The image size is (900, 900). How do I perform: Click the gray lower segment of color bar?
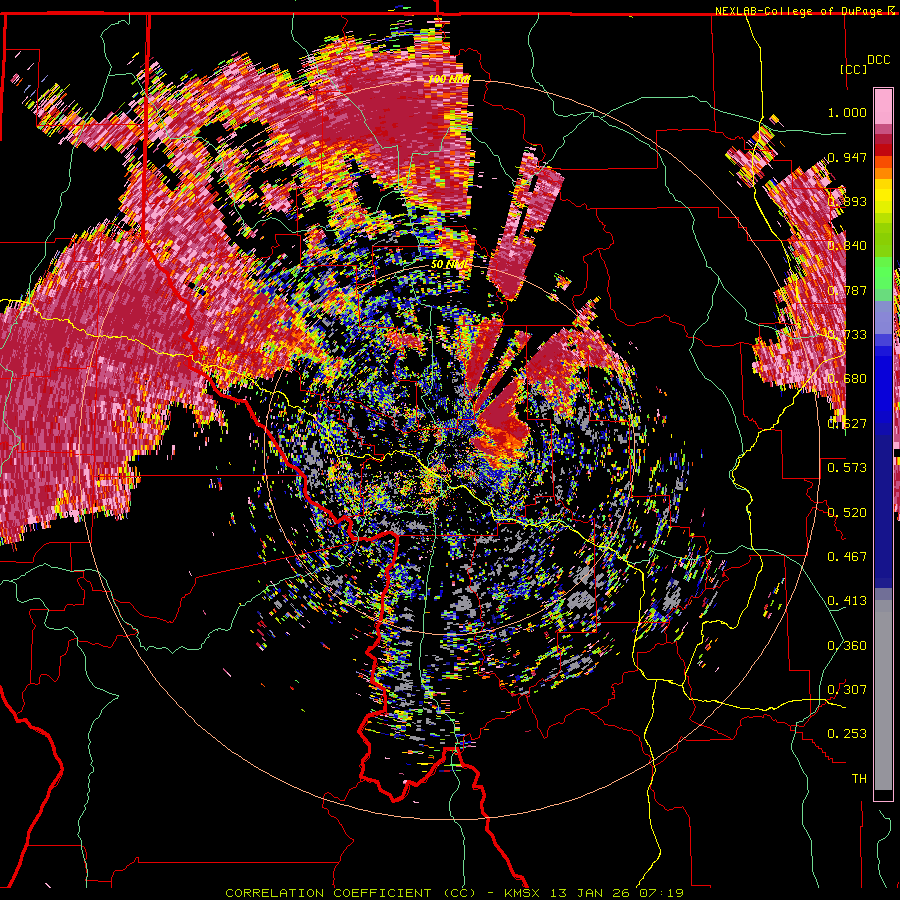pyautogui.click(x=883, y=695)
